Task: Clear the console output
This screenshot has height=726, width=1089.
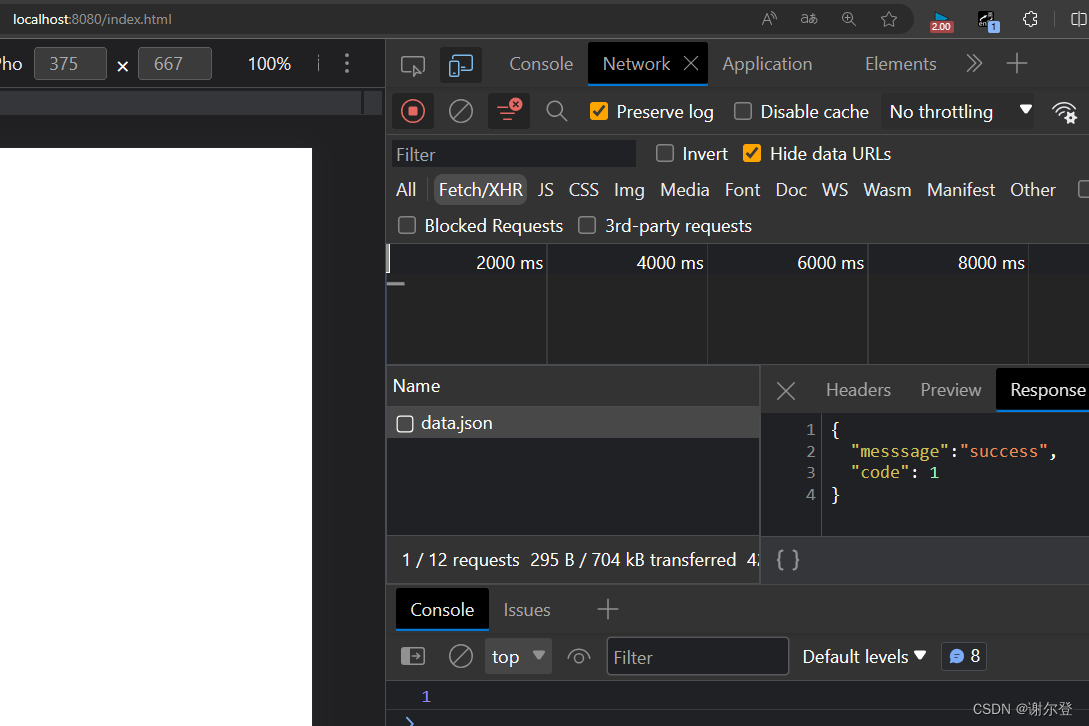Action: pos(460,656)
